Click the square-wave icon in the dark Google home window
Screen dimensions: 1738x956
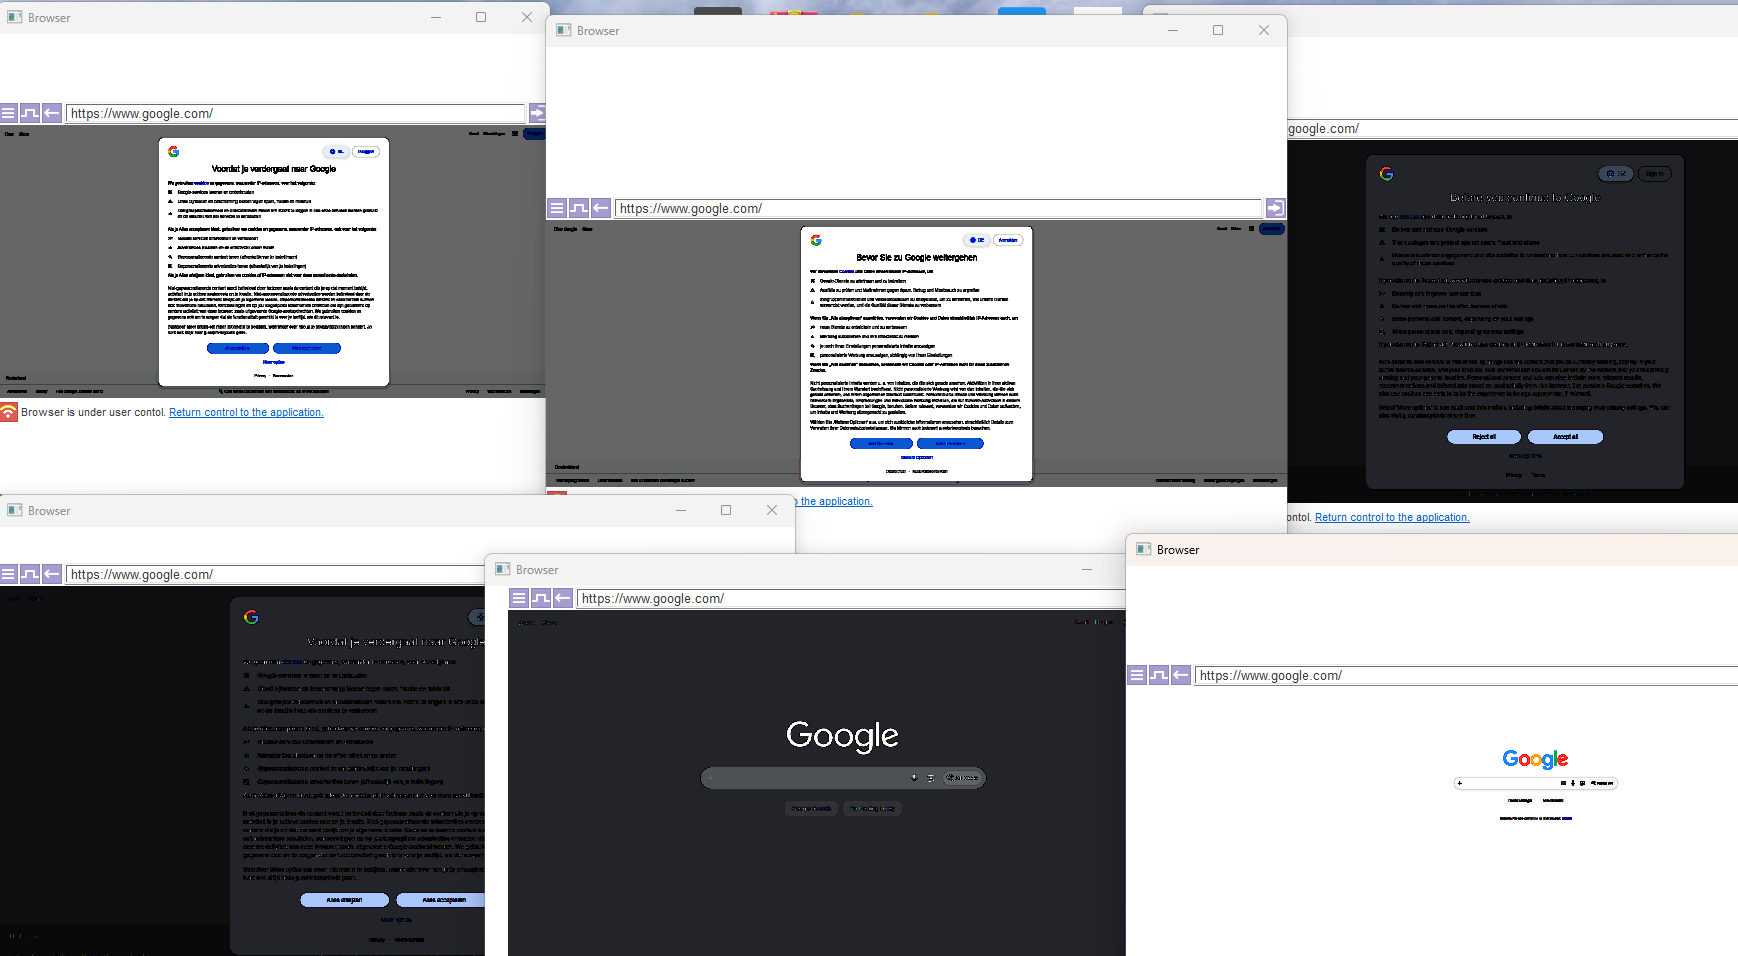pos(541,598)
